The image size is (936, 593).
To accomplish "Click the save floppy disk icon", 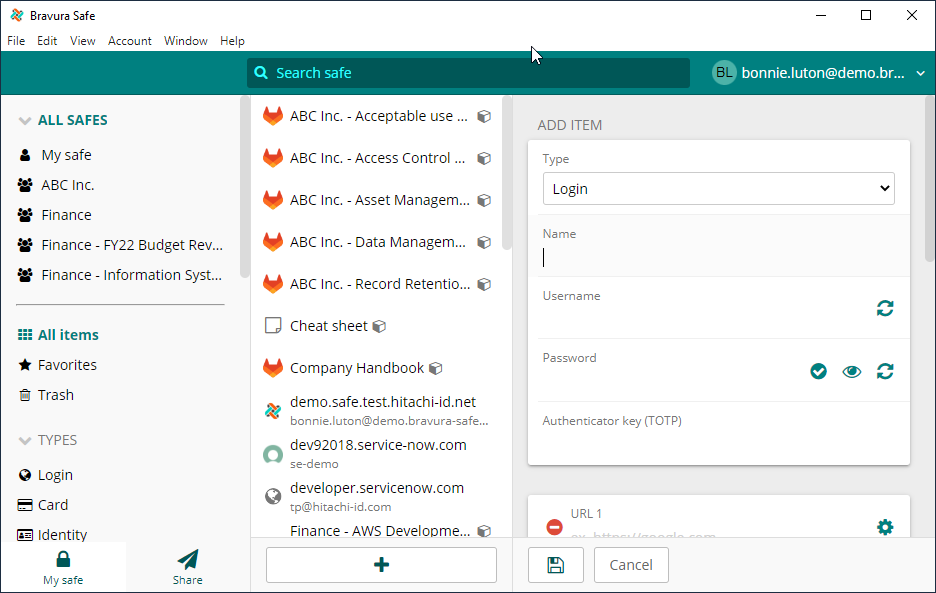I will [556, 565].
